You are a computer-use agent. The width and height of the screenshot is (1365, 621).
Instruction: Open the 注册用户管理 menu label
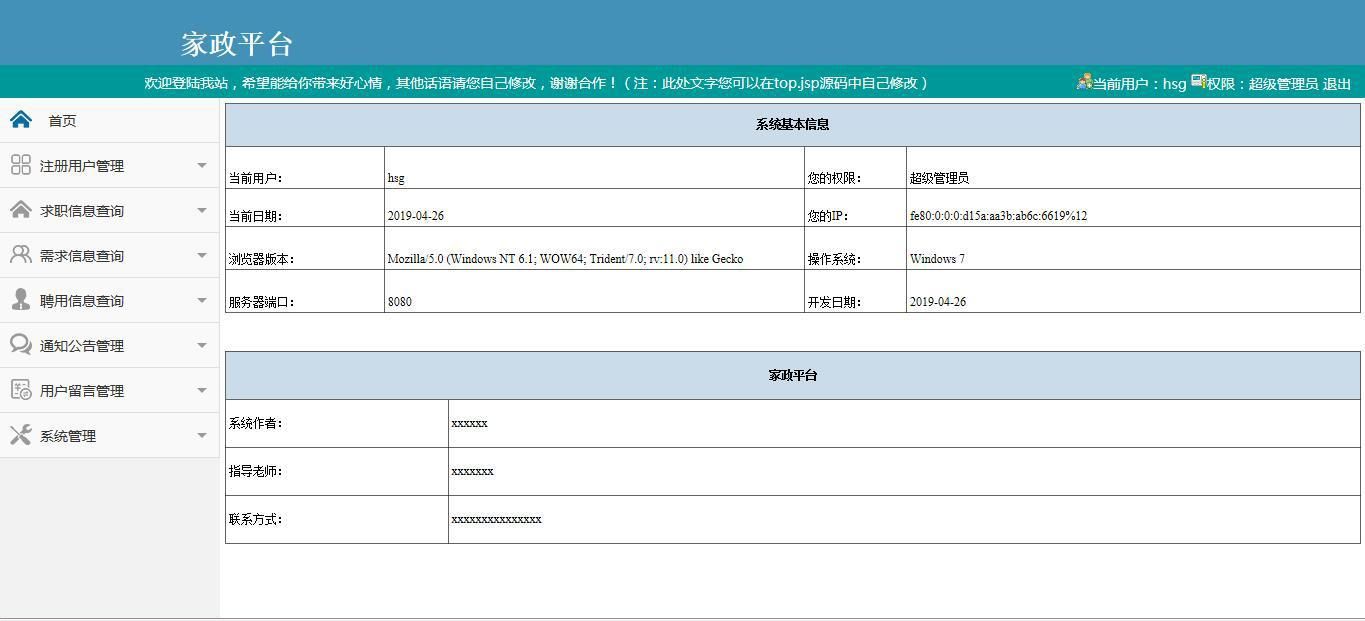[x=82, y=166]
